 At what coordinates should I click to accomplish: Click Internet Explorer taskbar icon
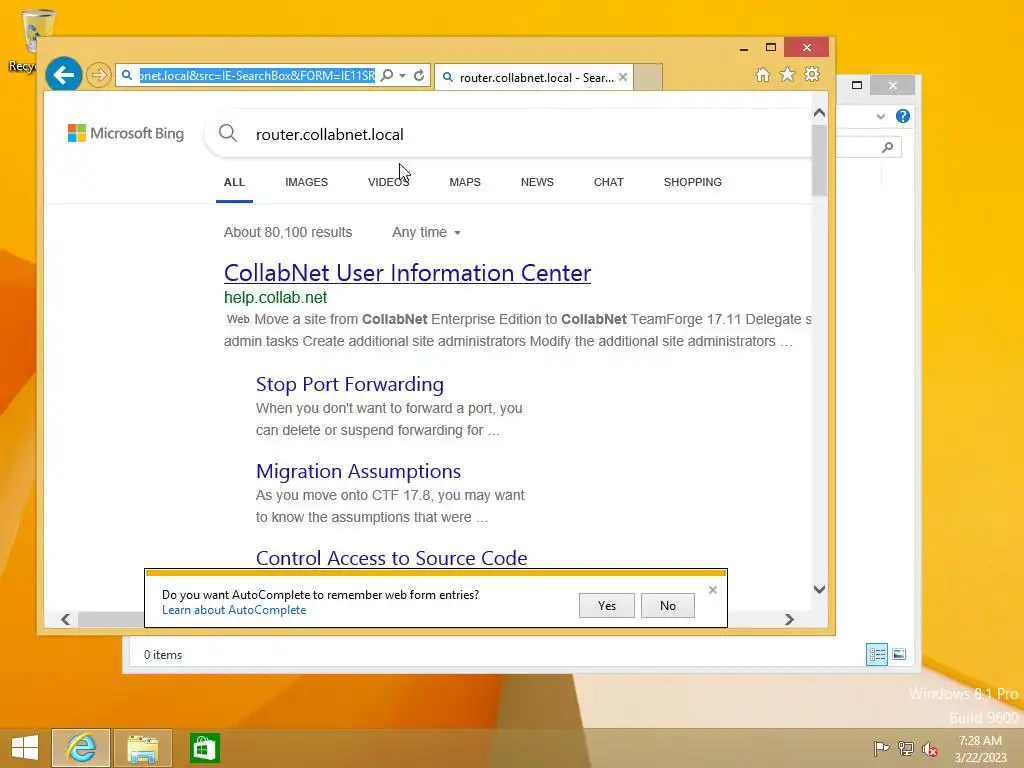pyautogui.click(x=81, y=748)
